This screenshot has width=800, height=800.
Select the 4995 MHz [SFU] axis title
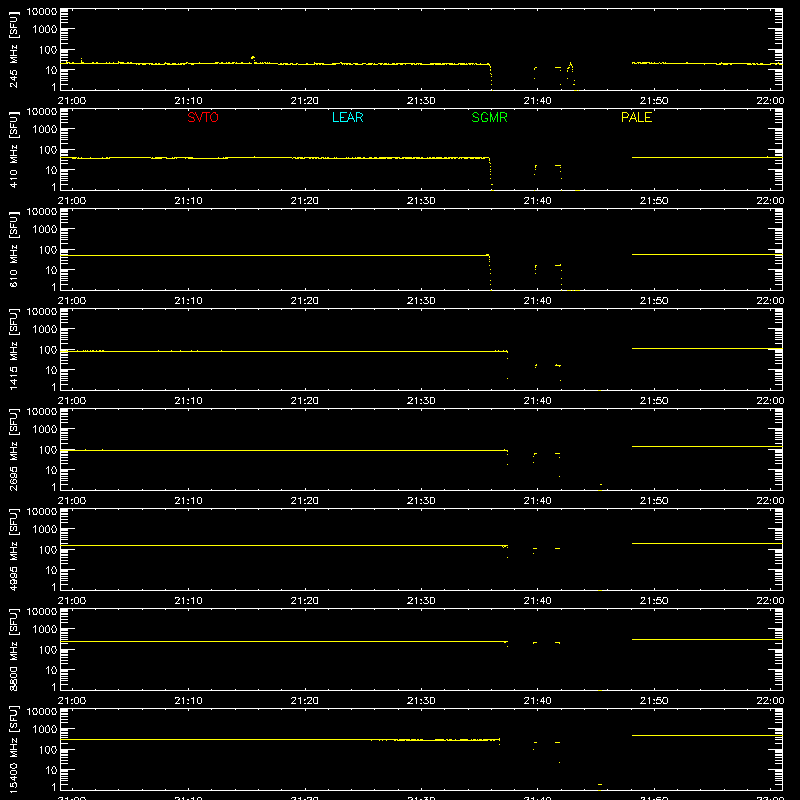pyautogui.click(x=14, y=550)
